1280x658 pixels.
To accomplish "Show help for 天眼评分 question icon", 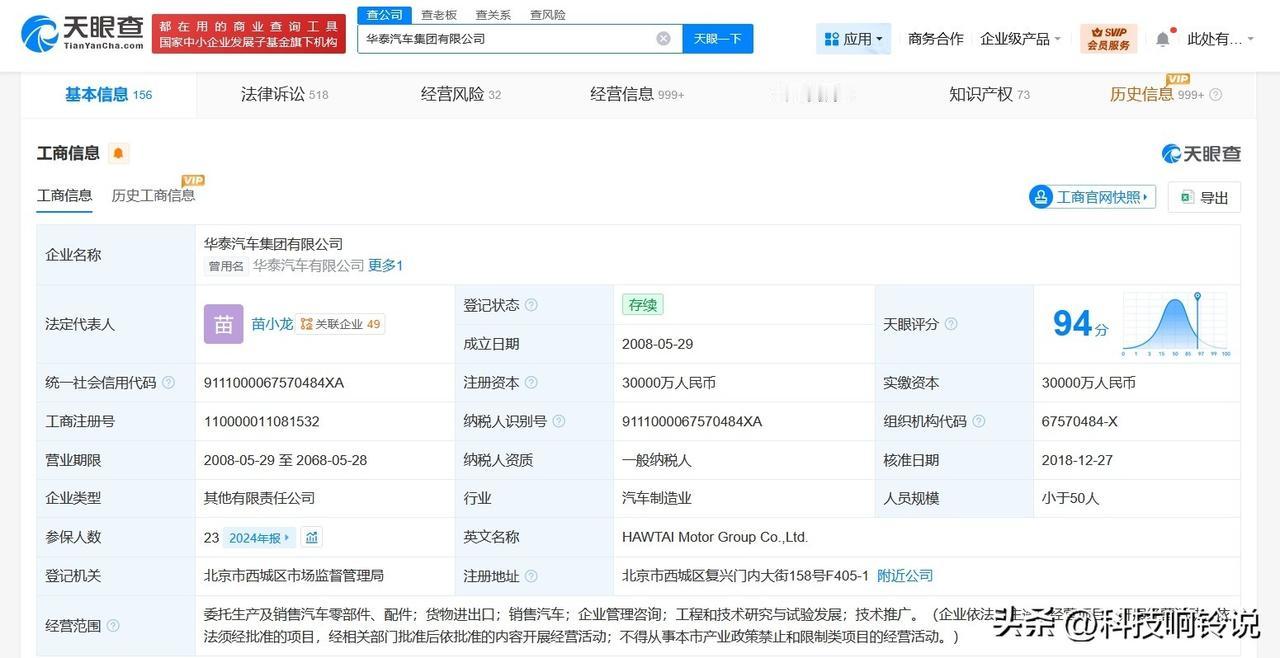I will [951, 324].
